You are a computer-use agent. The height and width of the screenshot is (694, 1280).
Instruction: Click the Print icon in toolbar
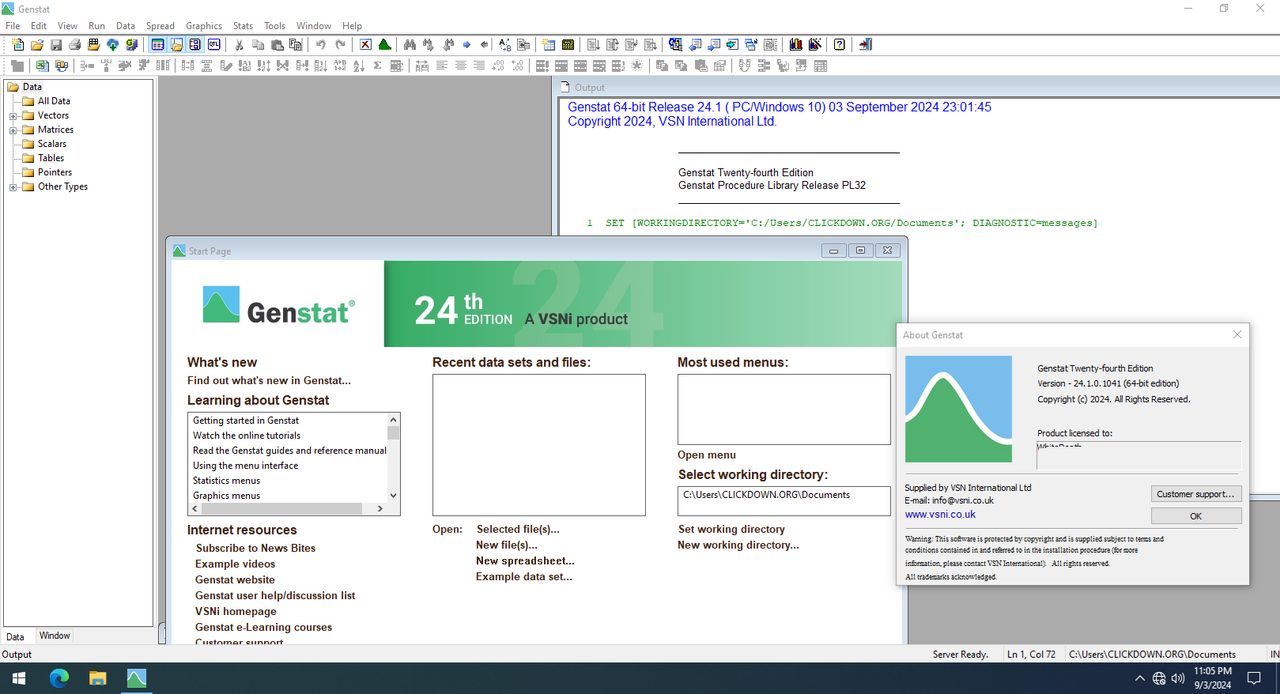pos(74,45)
